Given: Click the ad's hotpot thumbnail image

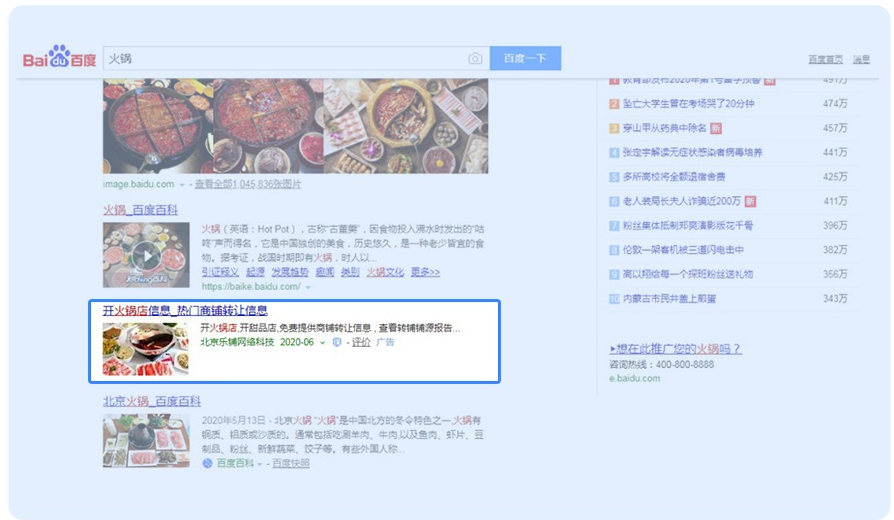Looking at the screenshot, I should pos(145,349).
